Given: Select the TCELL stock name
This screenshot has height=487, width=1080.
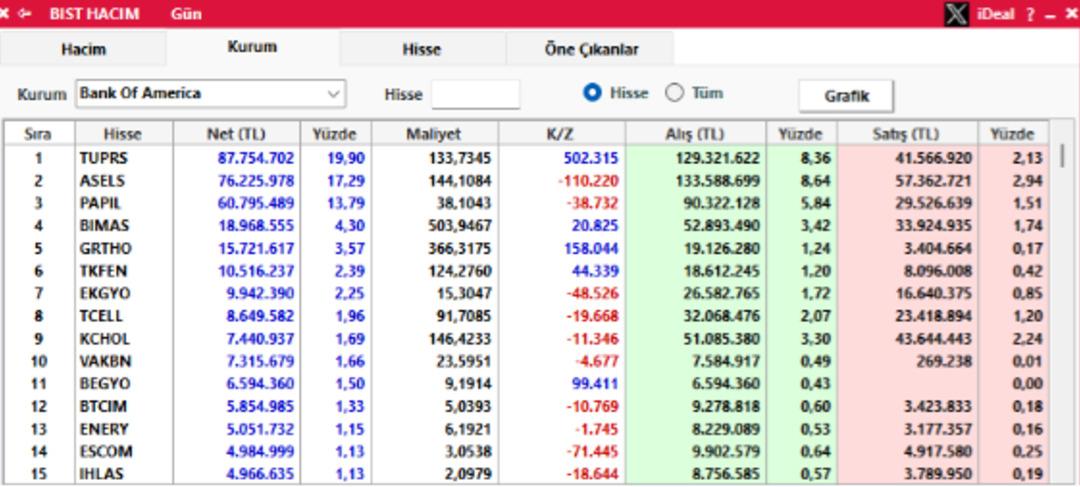Looking at the screenshot, I should coord(101,316).
